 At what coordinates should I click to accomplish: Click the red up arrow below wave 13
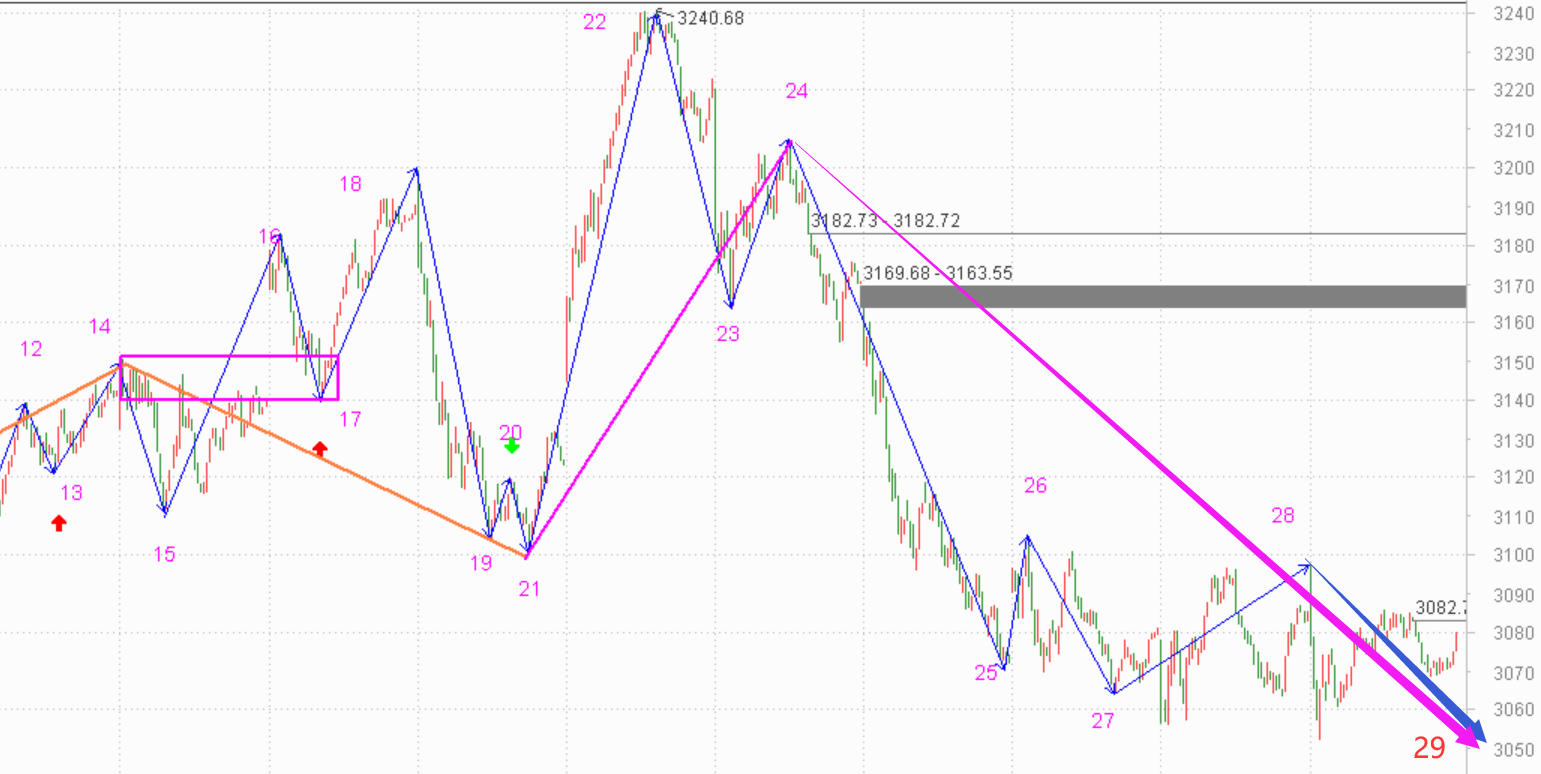point(59,522)
